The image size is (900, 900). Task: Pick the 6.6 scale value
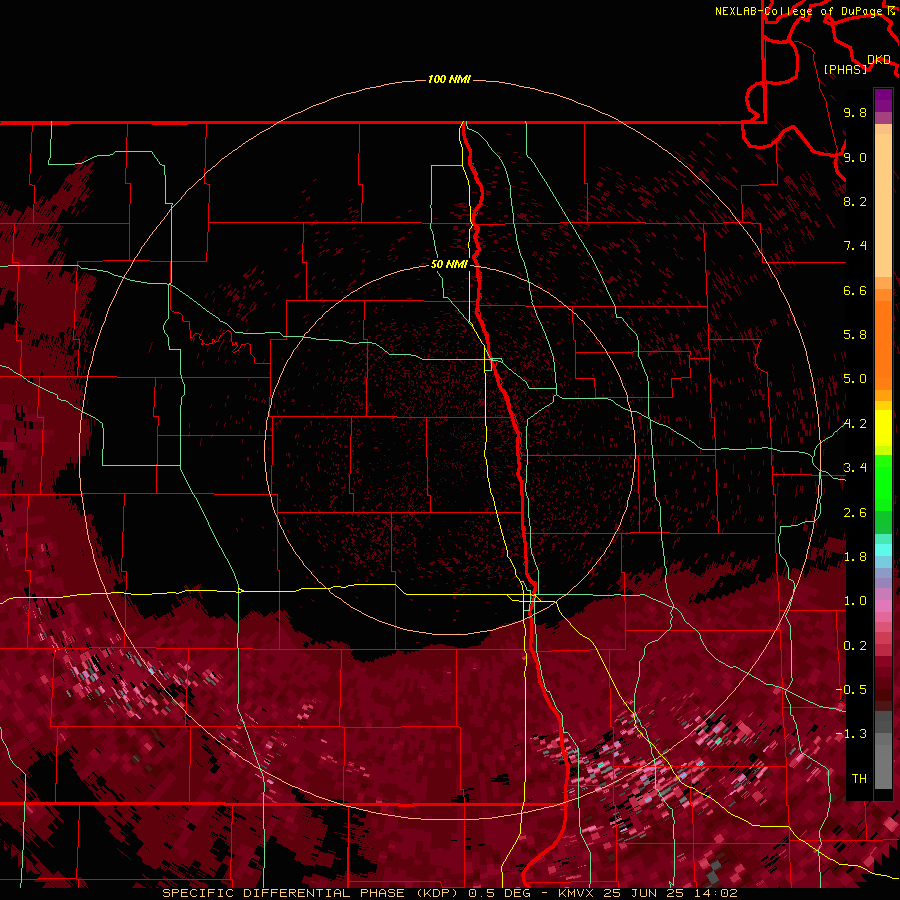coord(855,290)
